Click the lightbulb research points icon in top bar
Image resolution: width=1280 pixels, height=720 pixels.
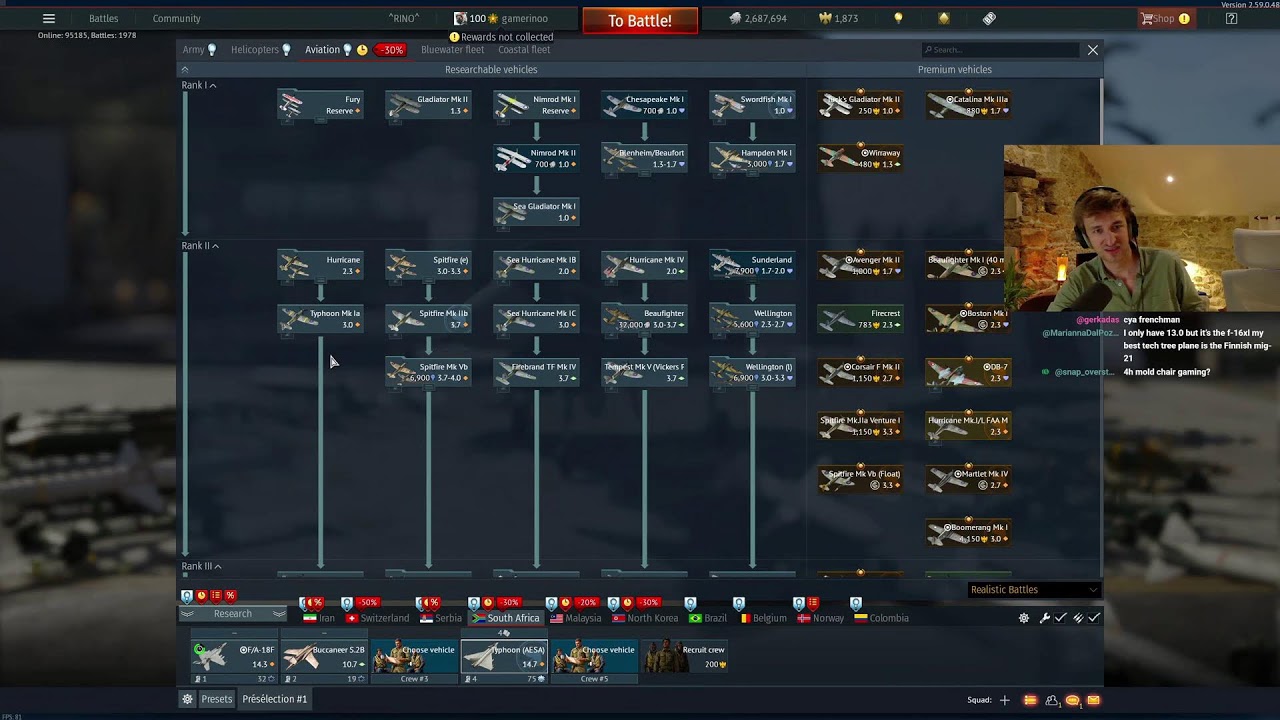pyautogui.click(x=898, y=18)
